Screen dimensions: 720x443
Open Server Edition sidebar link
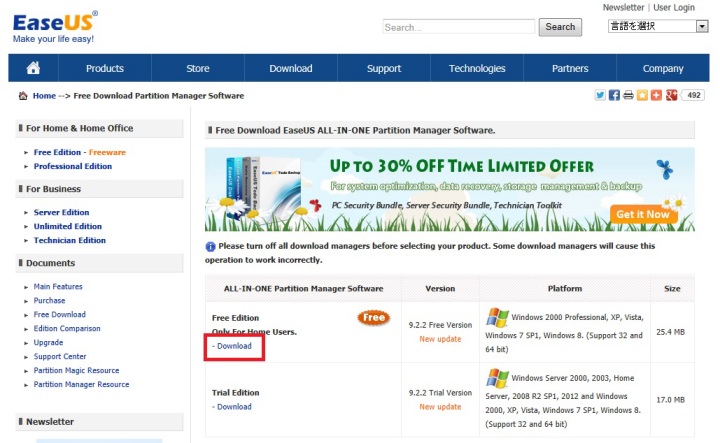click(61, 212)
